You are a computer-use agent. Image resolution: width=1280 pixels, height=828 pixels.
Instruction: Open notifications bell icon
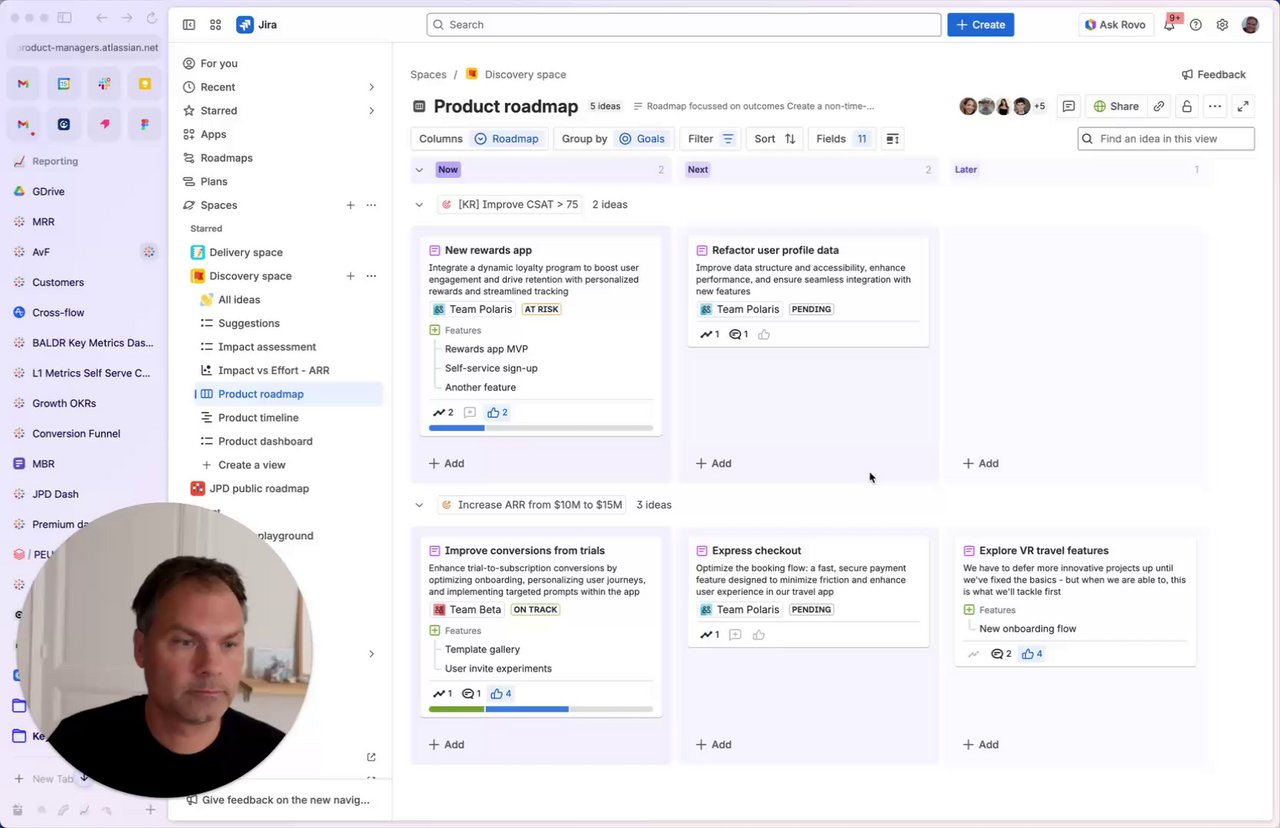(x=1169, y=25)
